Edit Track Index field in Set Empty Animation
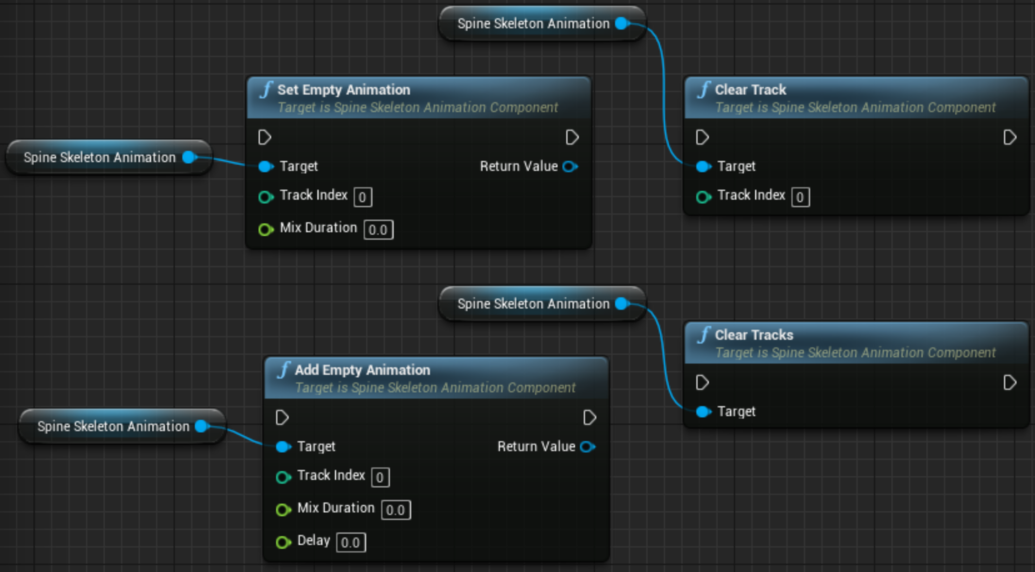This screenshot has width=1035, height=572. tap(363, 197)
